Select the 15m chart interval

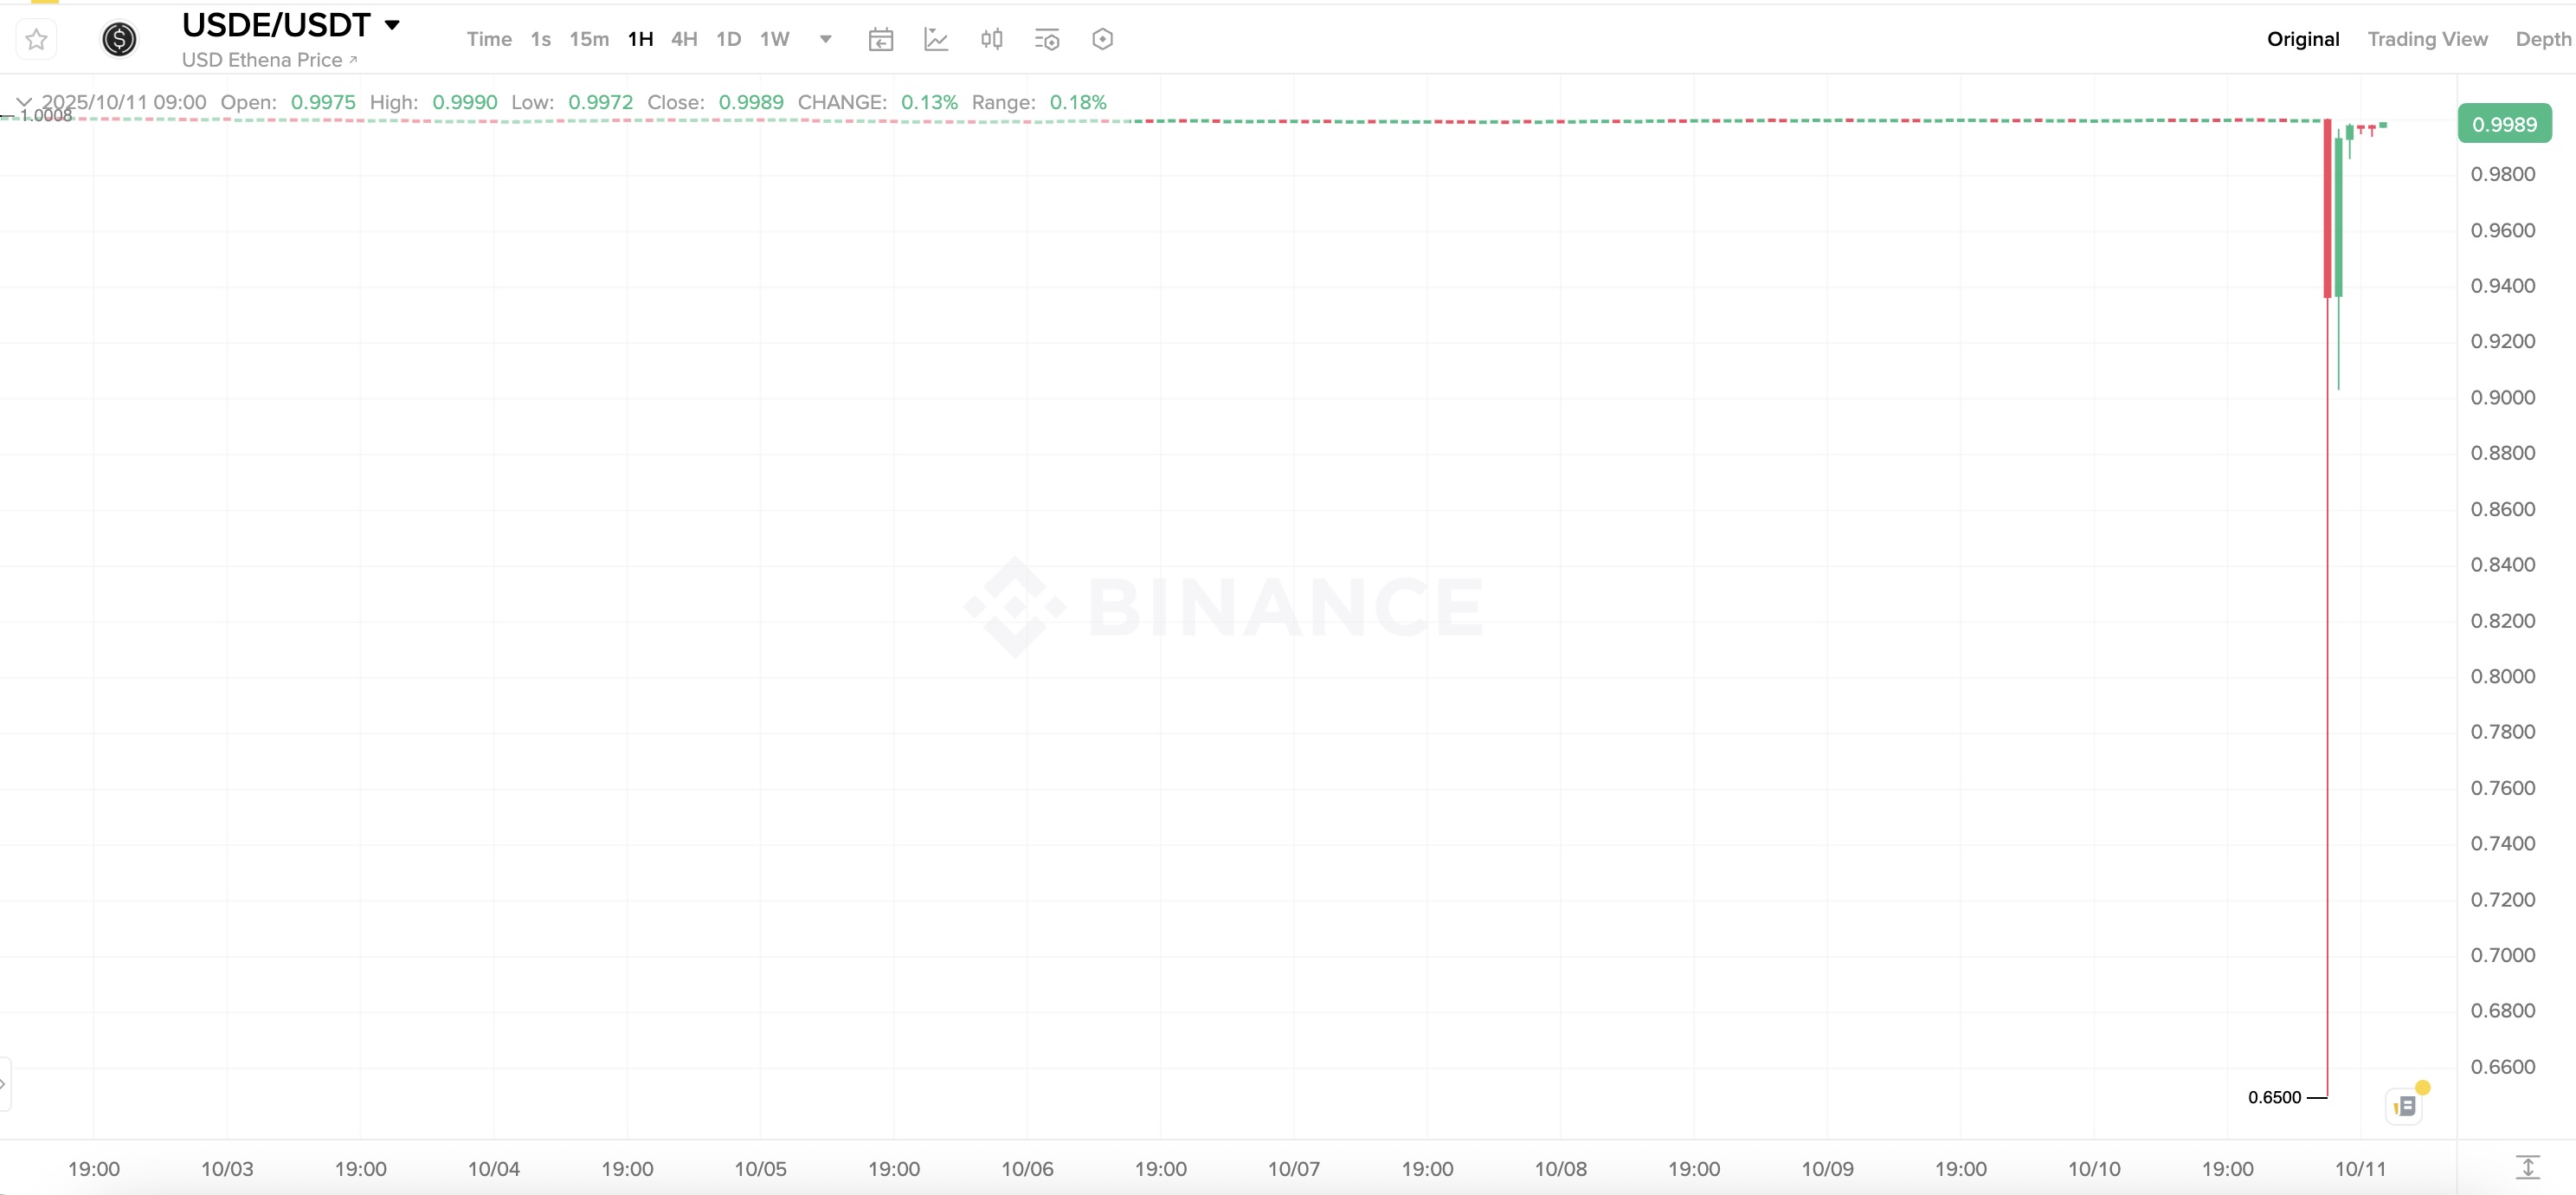coord(589,39)
